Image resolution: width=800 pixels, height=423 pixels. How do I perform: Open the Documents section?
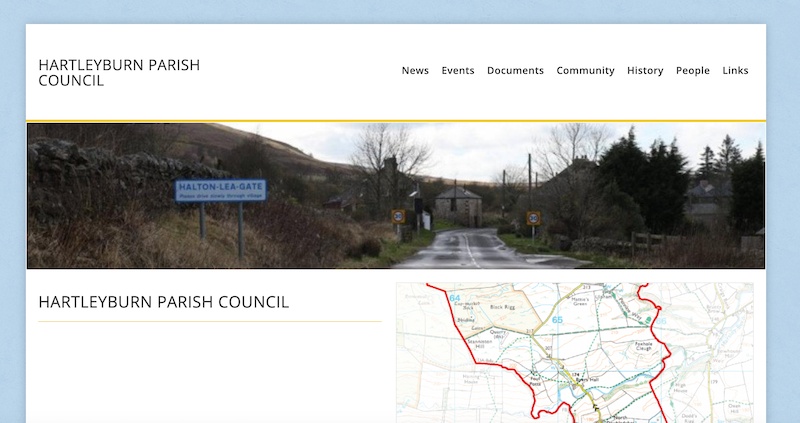coord(515,71)
